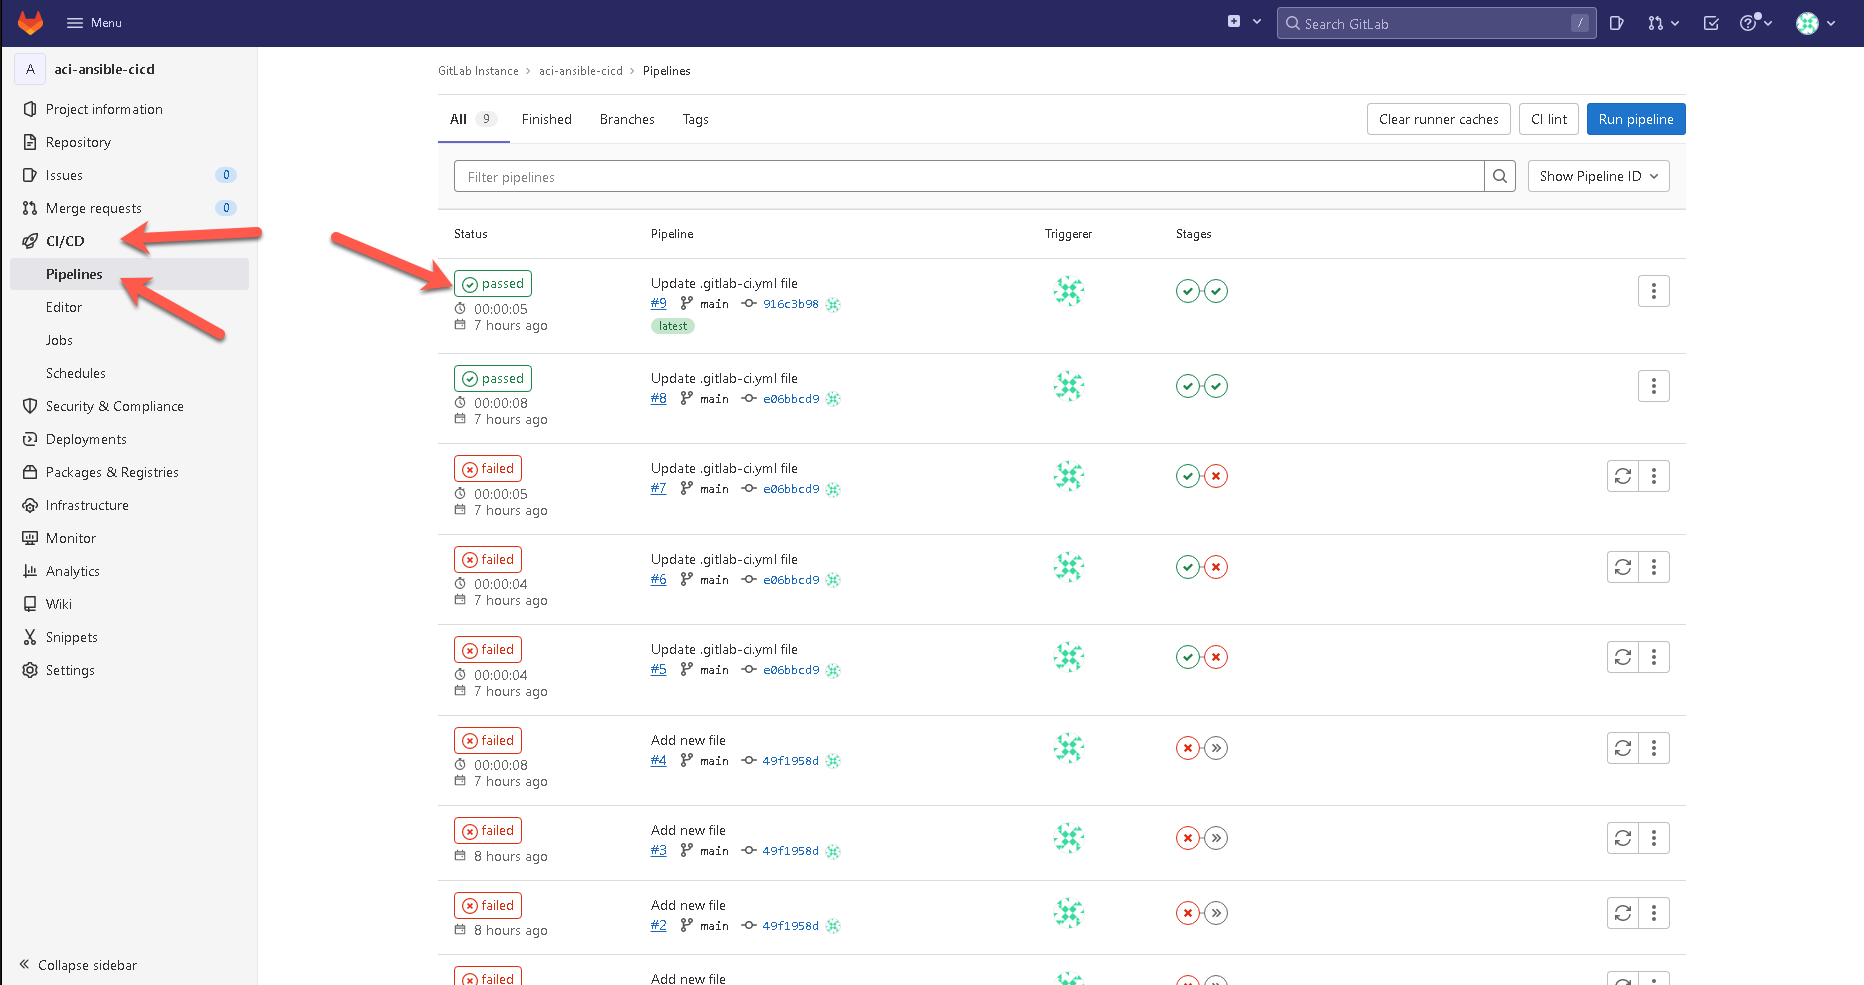Retry pipeline #4
The image size is (1864, 985).
pos(1623,748)
